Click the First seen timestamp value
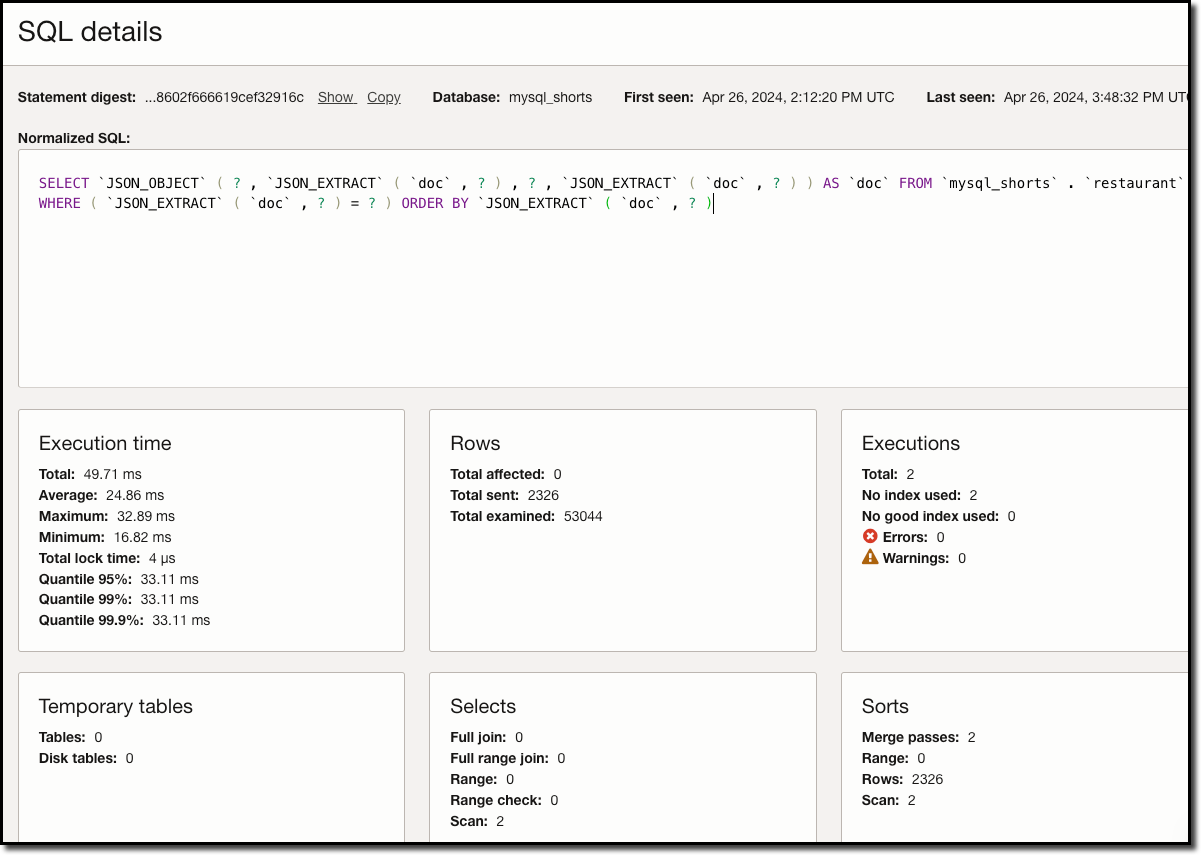This screenshot has height=855, width=1201. (x=797, y=97)
